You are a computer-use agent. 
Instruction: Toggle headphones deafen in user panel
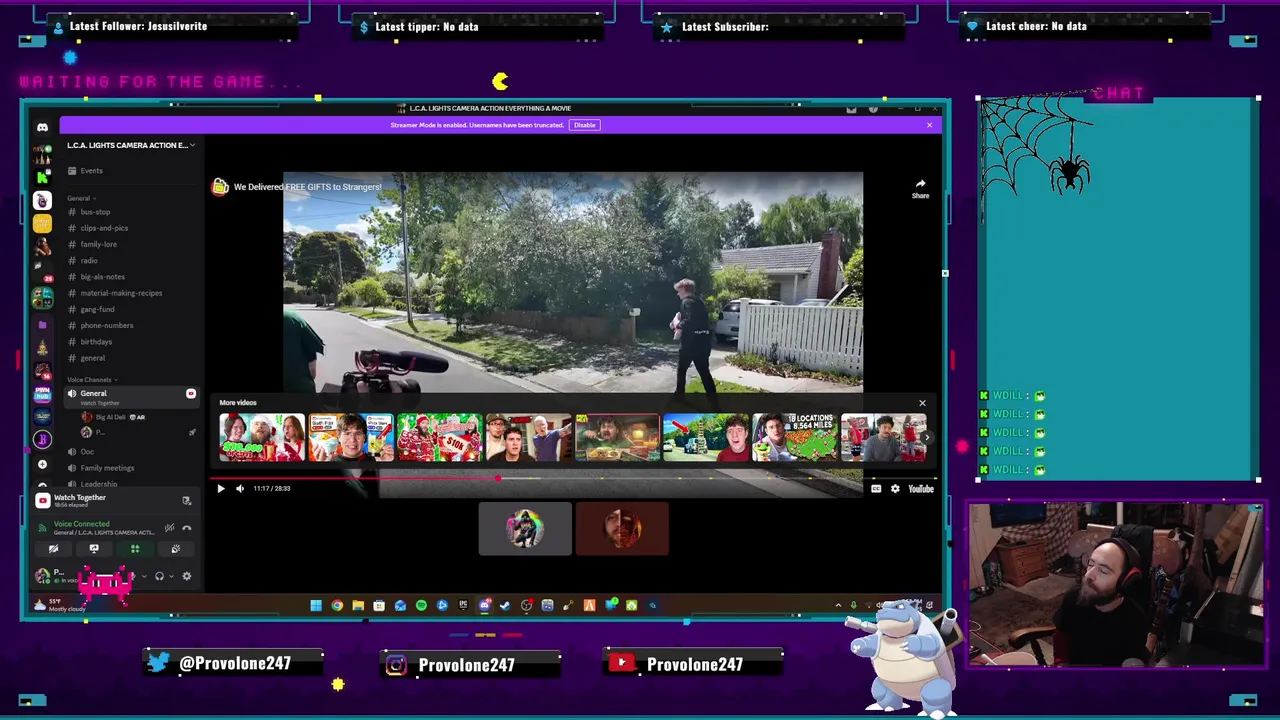point(159,576)
